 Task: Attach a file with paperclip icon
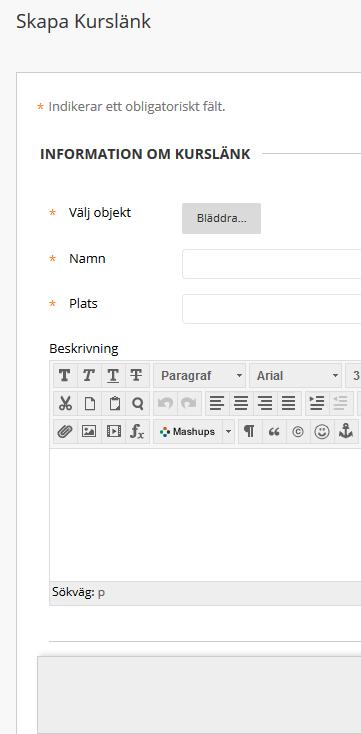click(x=65, y=432)
